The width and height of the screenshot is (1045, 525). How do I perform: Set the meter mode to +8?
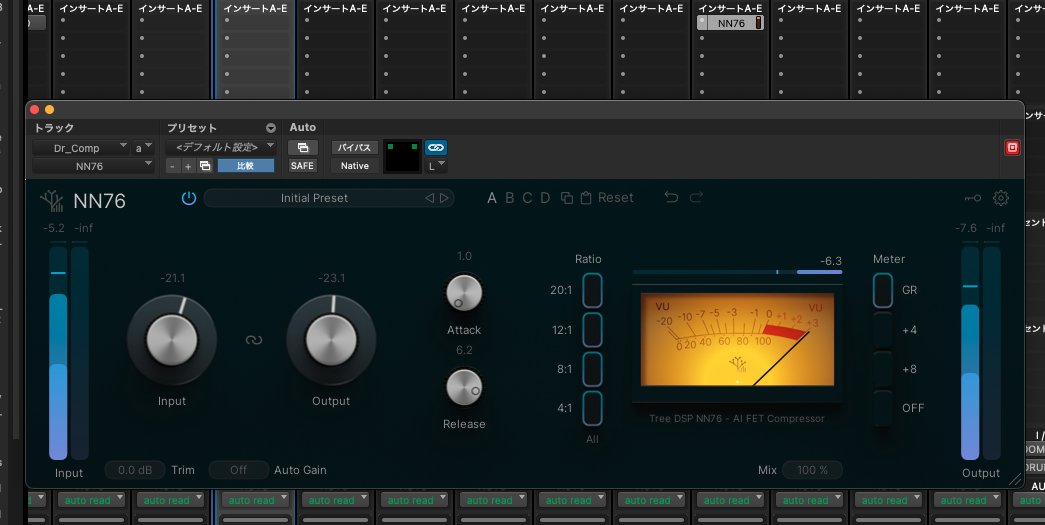tap(882, 369)
